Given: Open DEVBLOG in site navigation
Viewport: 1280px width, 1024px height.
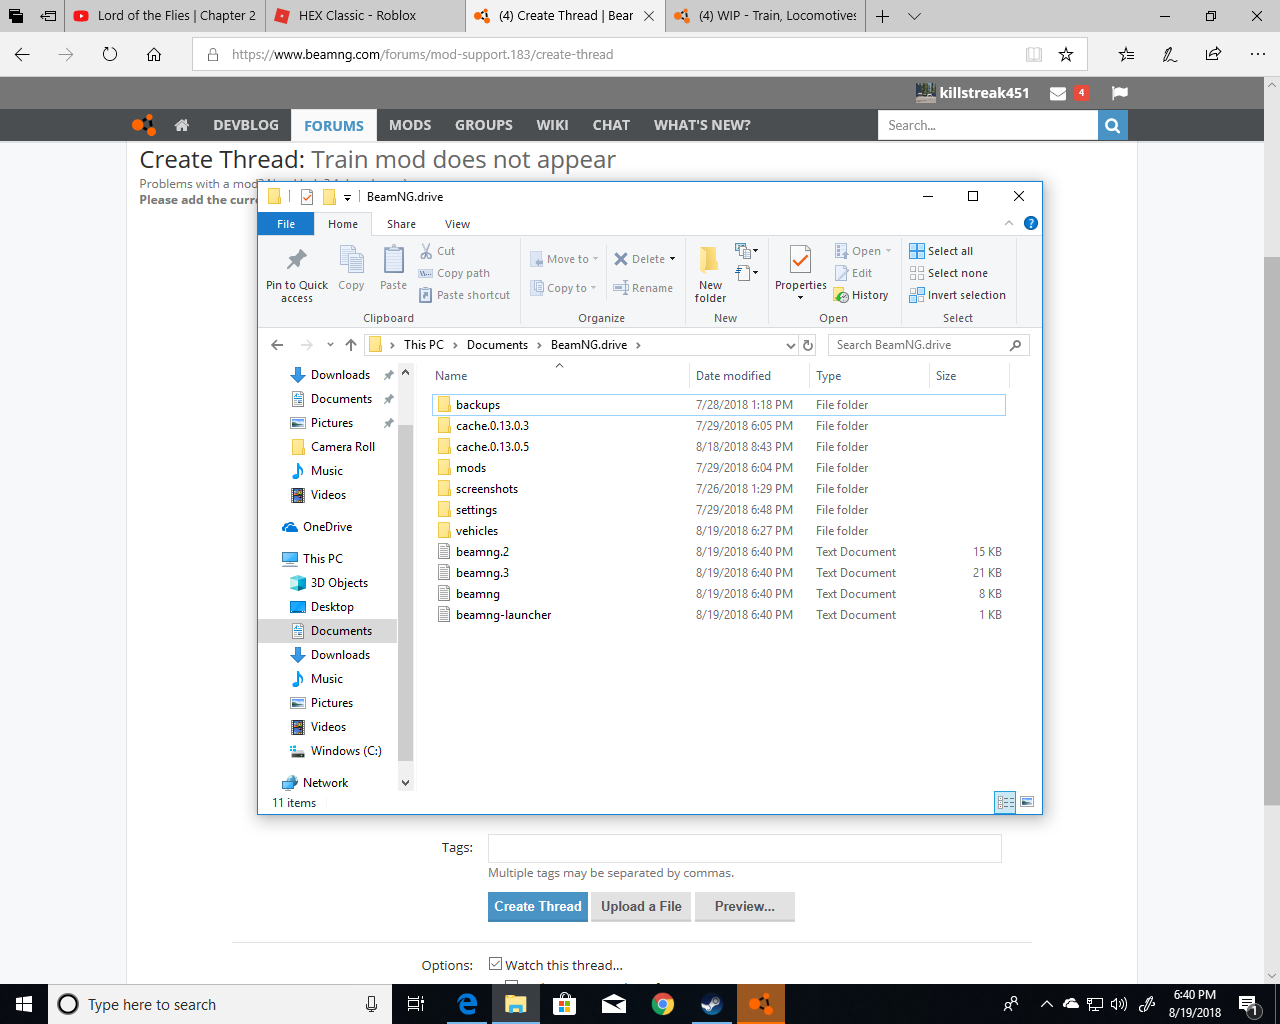Looking at the screenshot, I should (246, 125).
